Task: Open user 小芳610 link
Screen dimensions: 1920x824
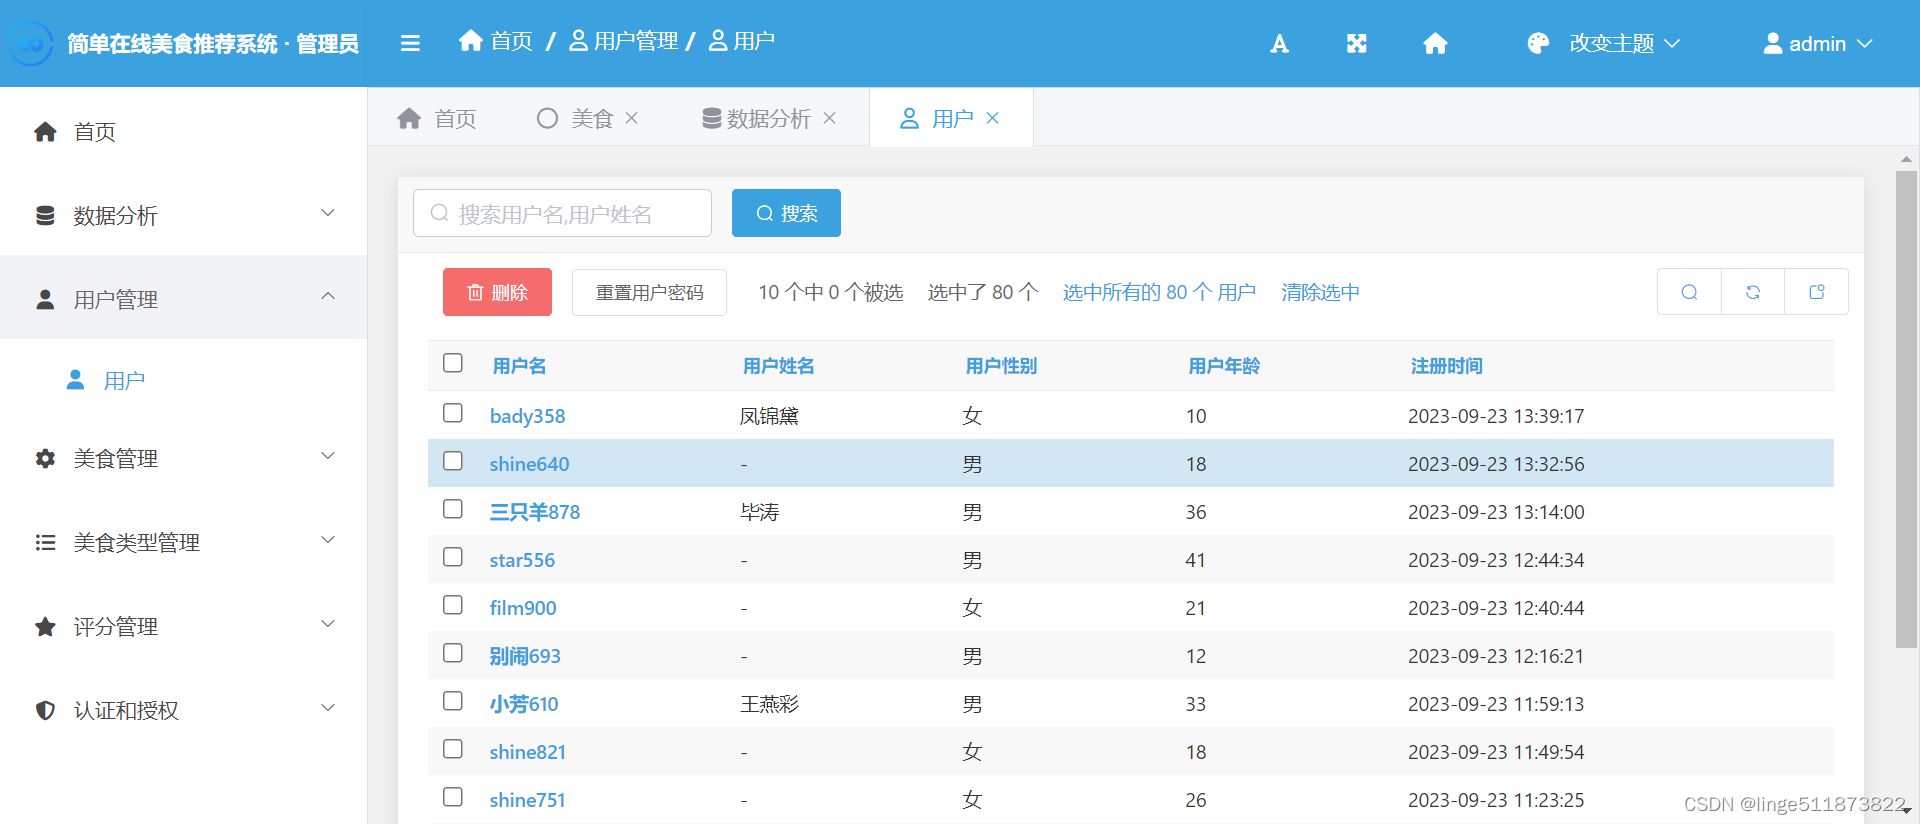Action: tap(524, 704)
